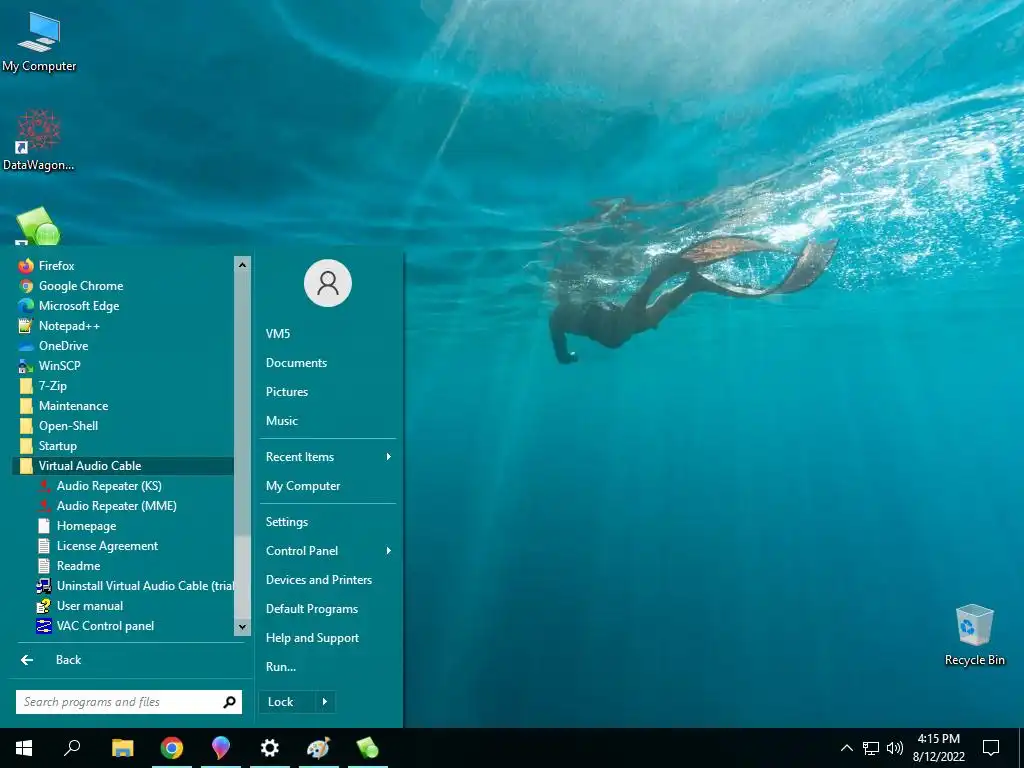This screenshot has width=1024, height=768.
Task: Open Microsoft Edge in start menu
Action: (123, 306)
